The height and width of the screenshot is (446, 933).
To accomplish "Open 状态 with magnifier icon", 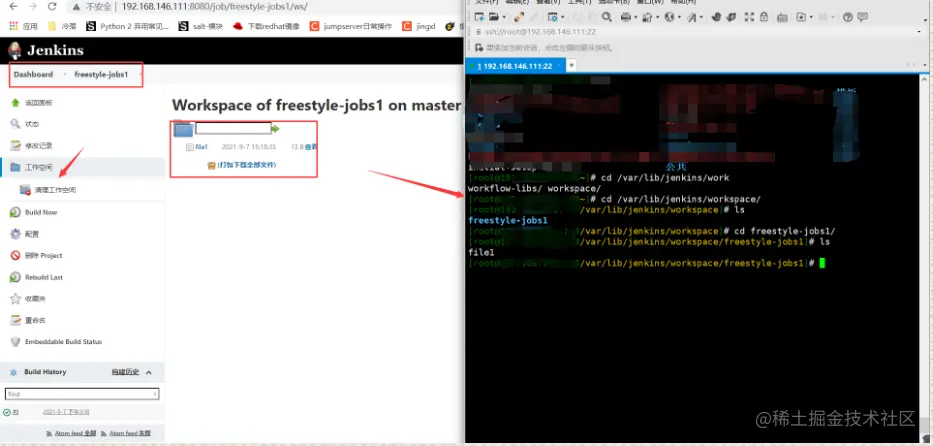I will [25, 124].
